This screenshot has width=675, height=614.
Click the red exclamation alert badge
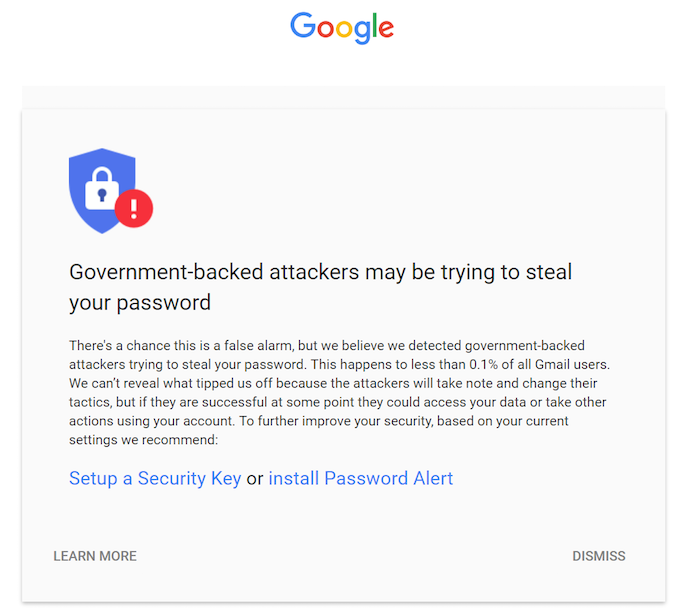134,208
